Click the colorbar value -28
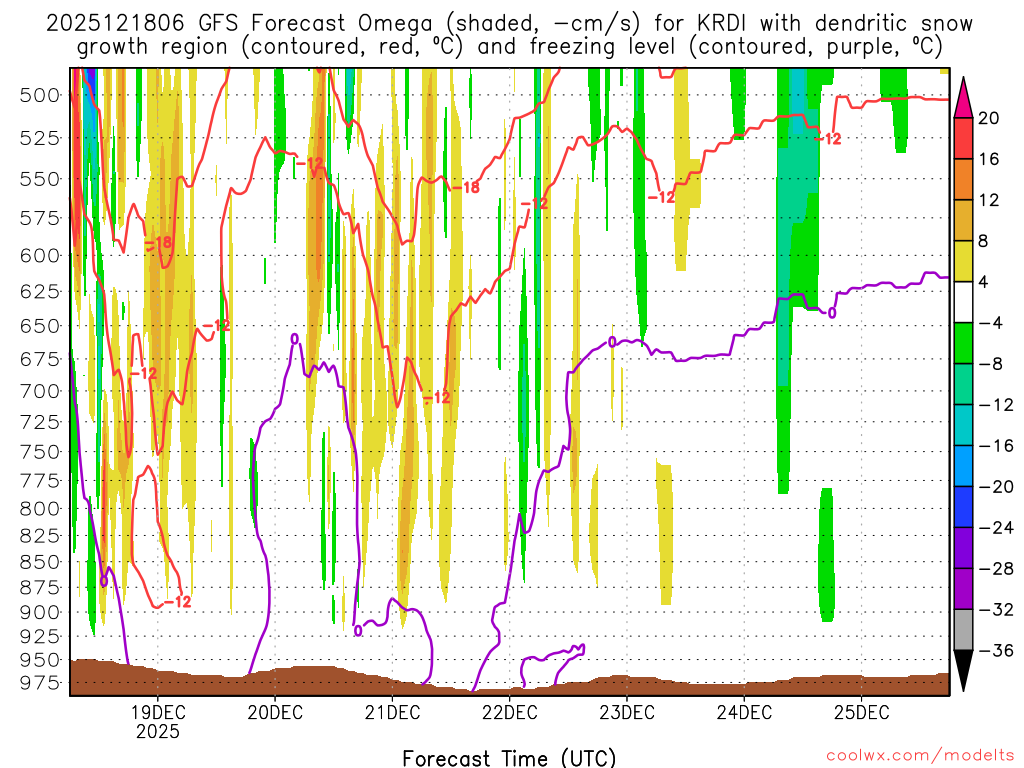 pyautogui.click(x=996, y=569)
